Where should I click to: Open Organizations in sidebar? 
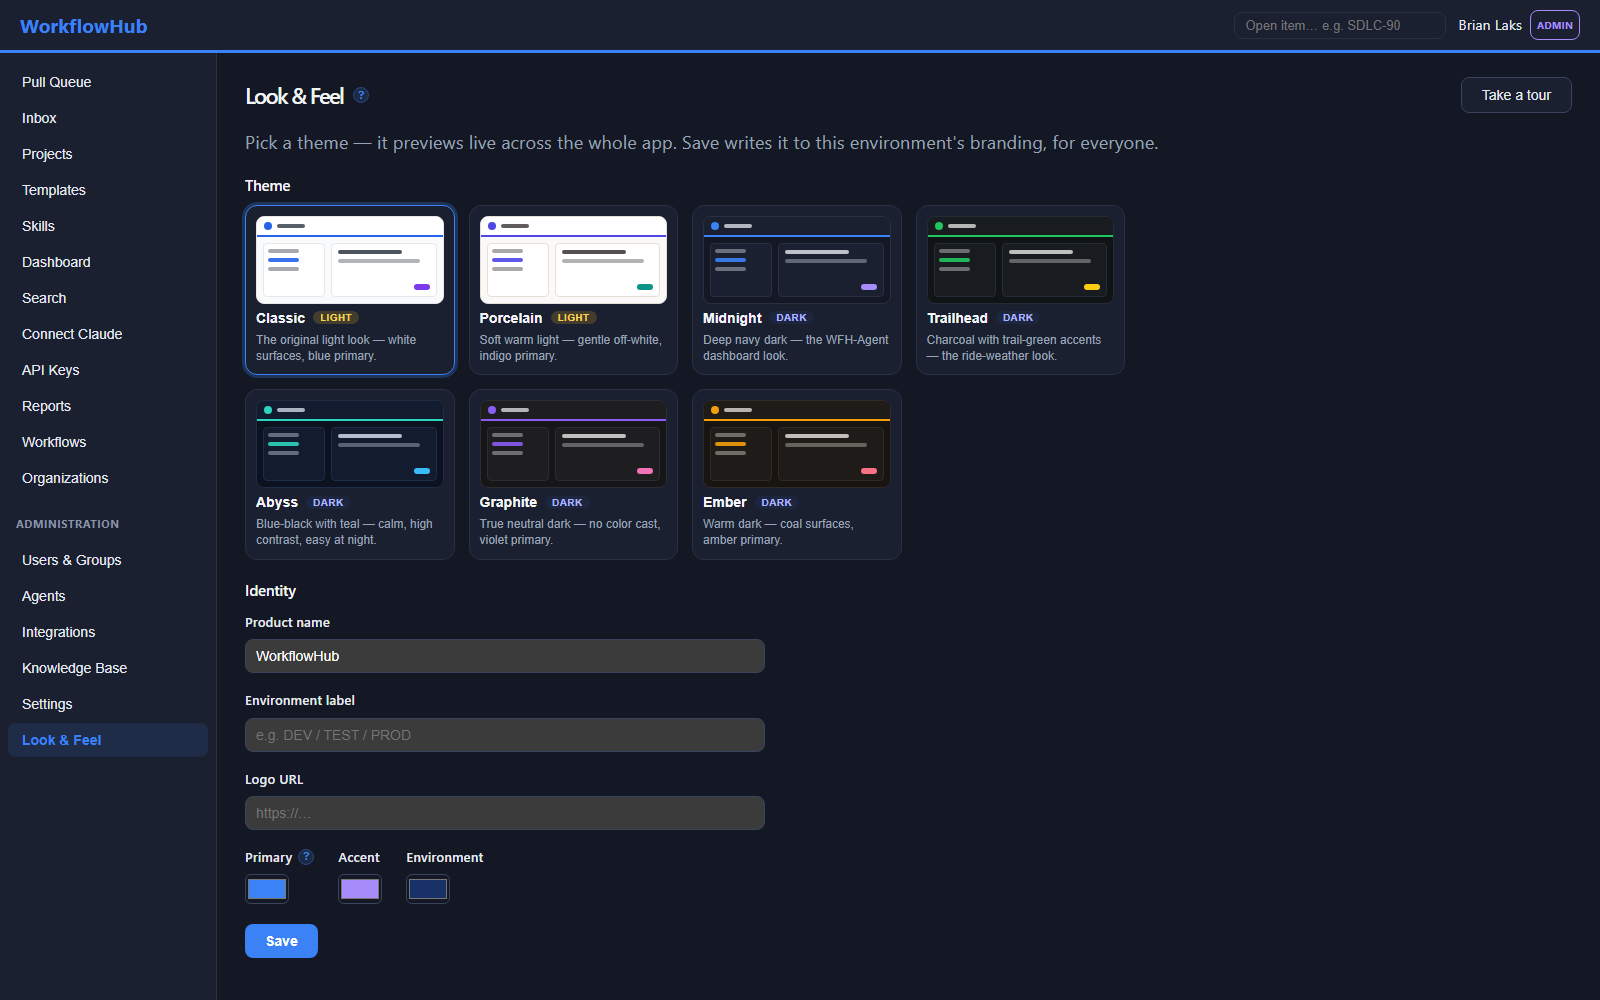pyautogui.click(x=108, y=478)
